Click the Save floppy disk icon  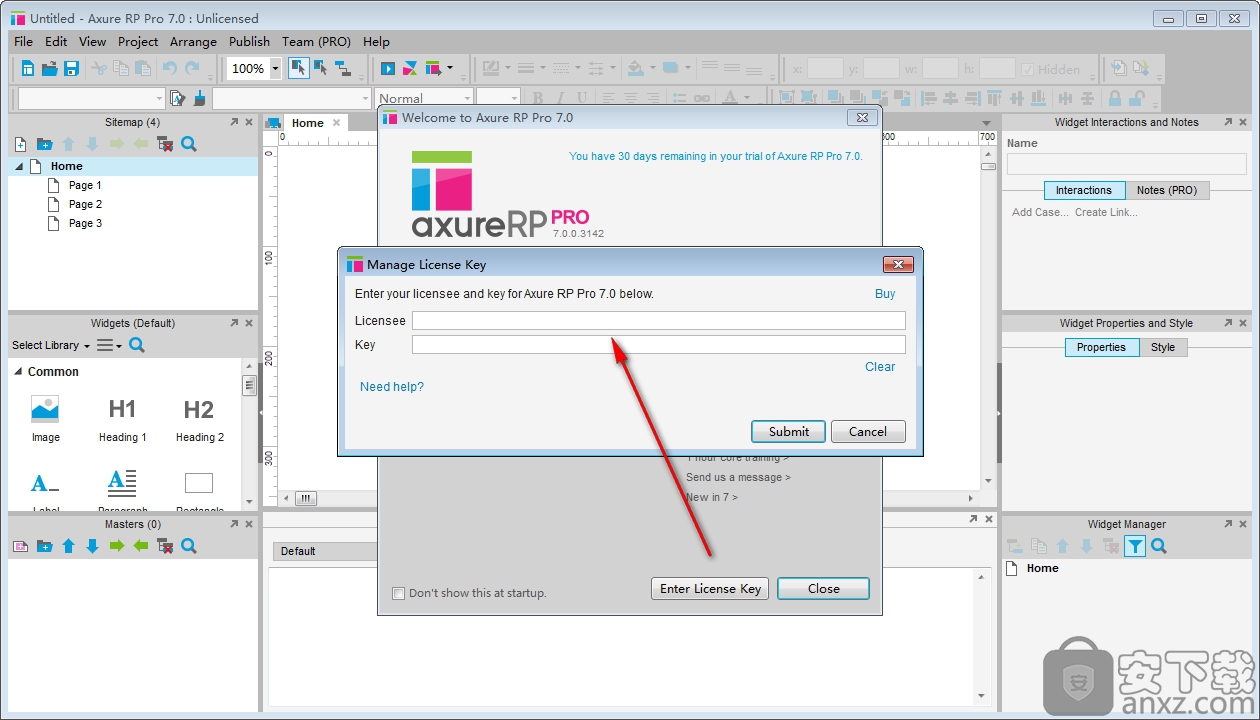click(x=71, y=68)
